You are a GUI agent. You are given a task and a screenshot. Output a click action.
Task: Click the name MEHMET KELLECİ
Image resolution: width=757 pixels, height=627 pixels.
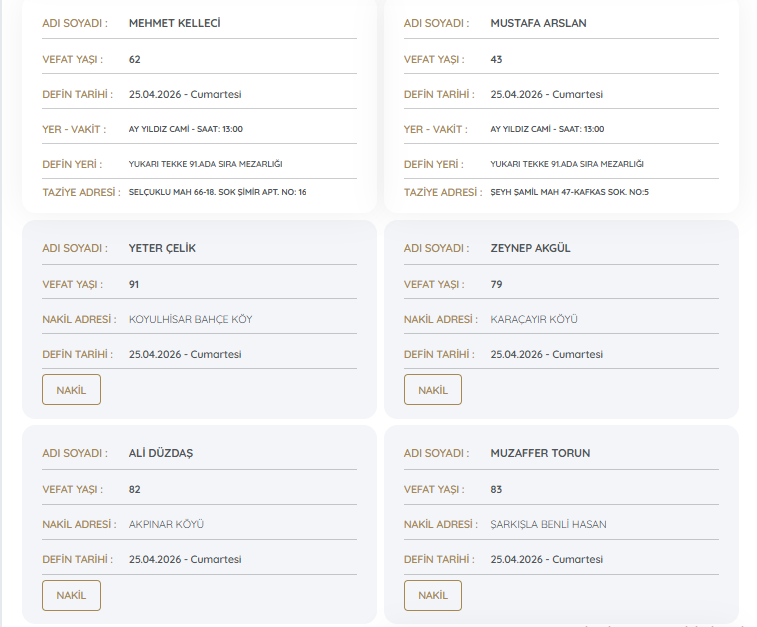tap(175, 23)
